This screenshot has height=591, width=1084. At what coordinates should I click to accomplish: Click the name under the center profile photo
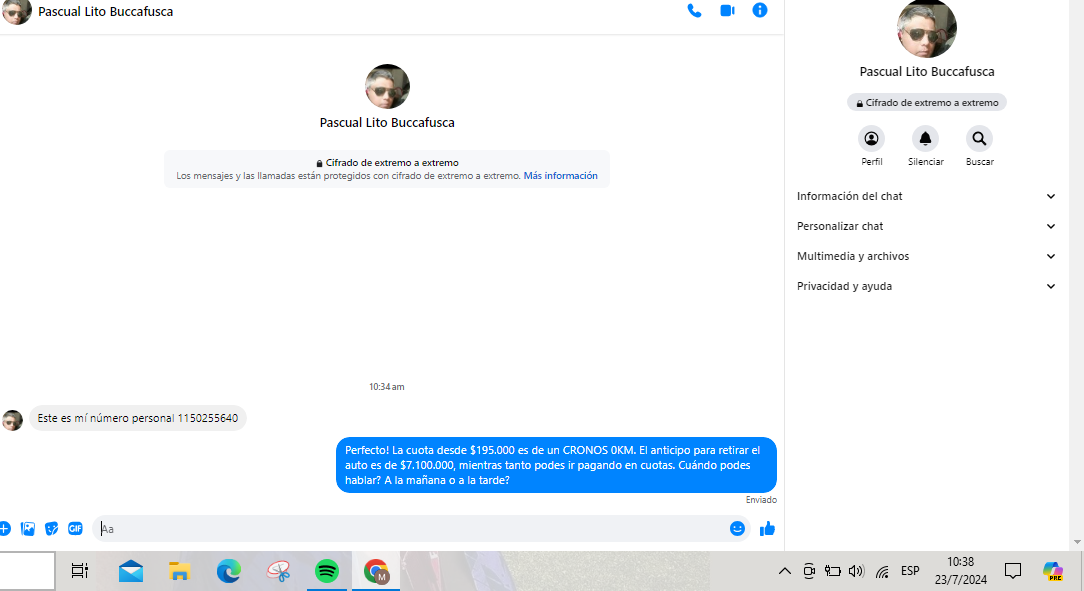point(387,122)
